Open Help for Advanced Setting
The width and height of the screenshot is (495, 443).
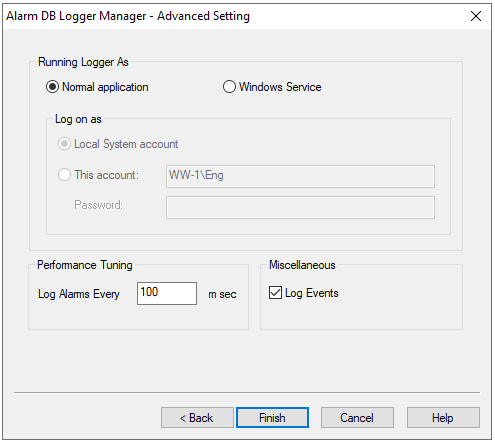click(x=443, y=417)
